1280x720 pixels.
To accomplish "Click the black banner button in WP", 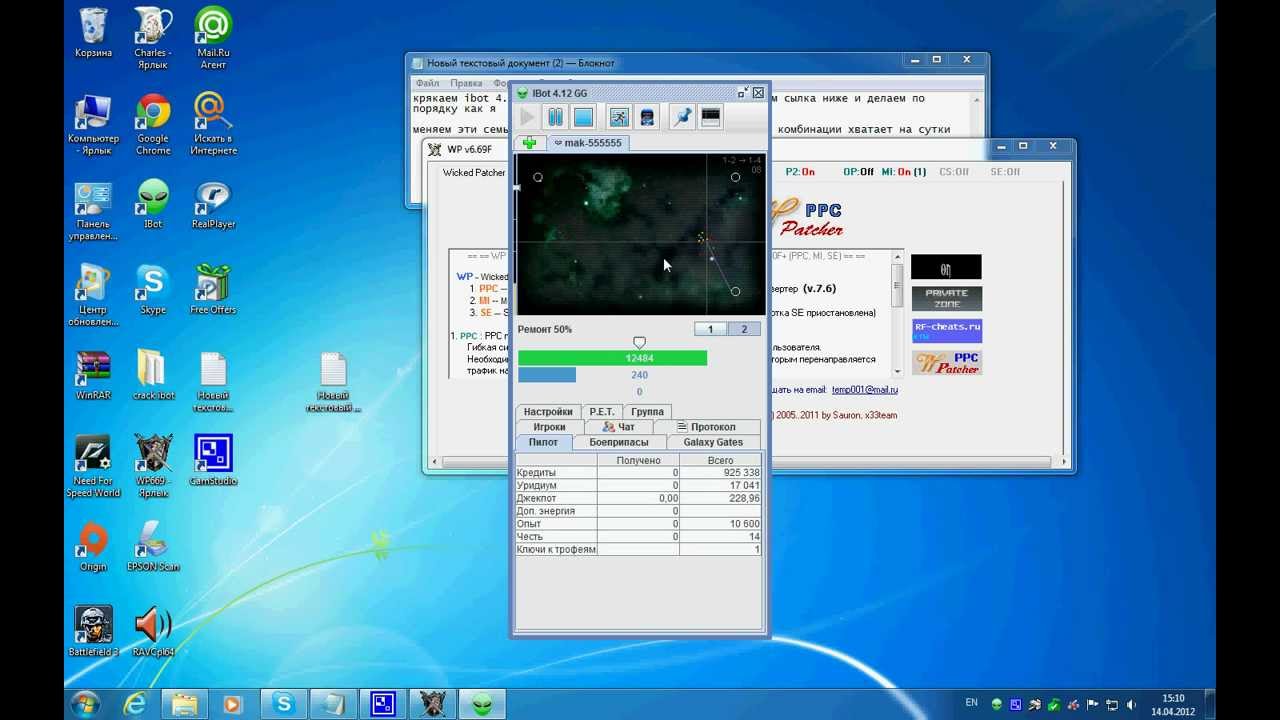I will 946,267.
